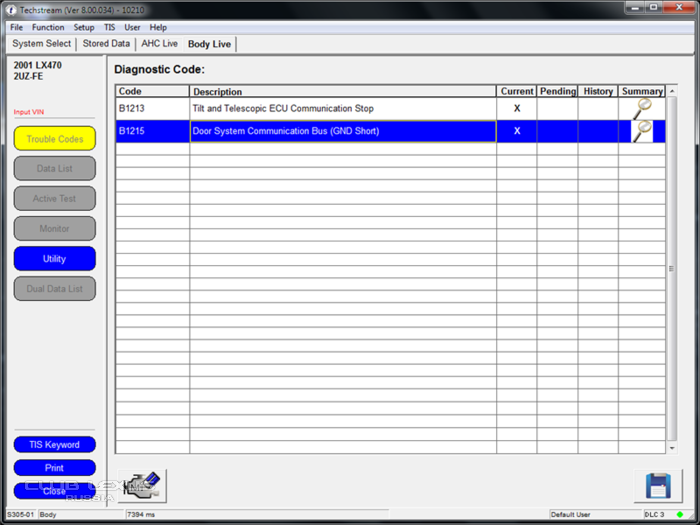Switch to the System Select tab
The height and width of the screenshot is (525, 700).
pyautogui.click(x=42, y=44)
